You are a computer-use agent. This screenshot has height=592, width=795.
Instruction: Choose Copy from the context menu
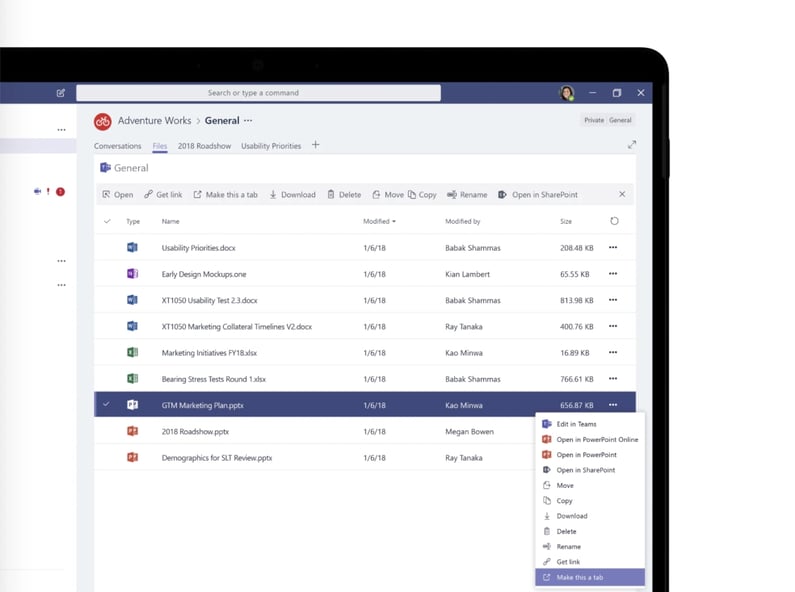pyautogui.click(x=590, y=501)
